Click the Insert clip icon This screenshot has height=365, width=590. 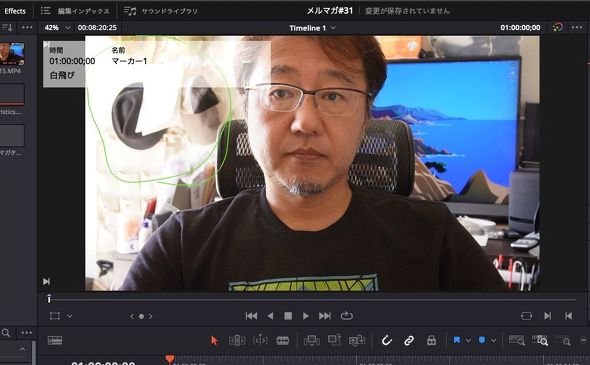[312, 341]
